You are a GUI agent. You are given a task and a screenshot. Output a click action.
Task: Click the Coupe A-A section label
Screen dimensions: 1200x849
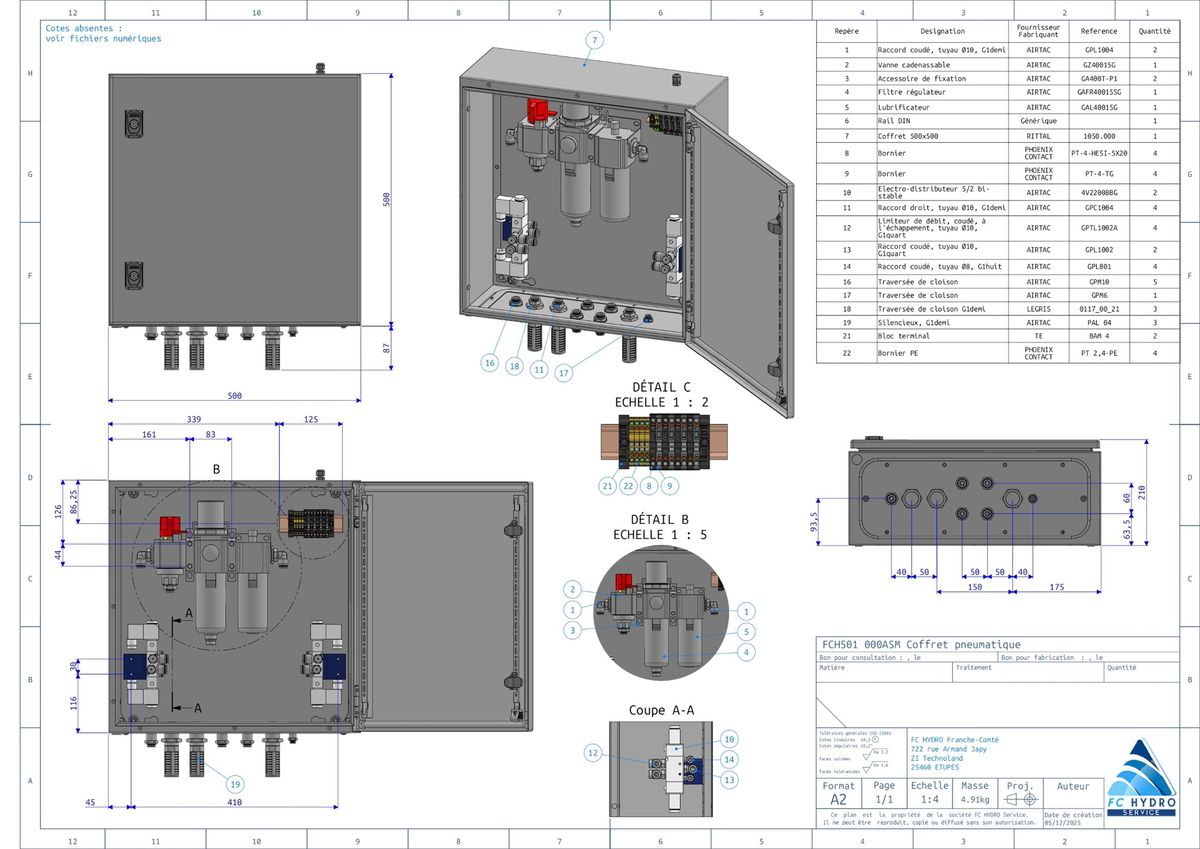(661, 710)
